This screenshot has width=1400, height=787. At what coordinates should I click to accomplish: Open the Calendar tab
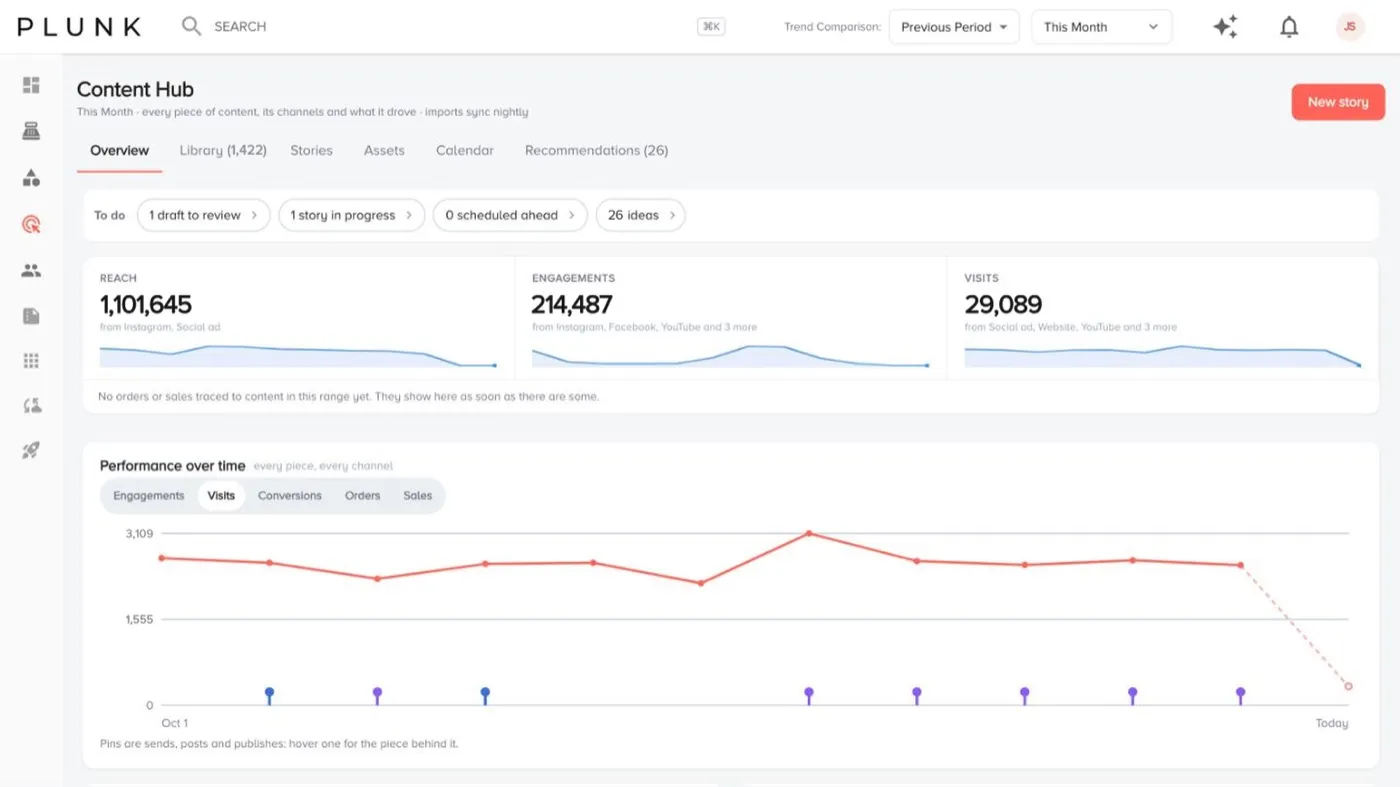[465, 151]
